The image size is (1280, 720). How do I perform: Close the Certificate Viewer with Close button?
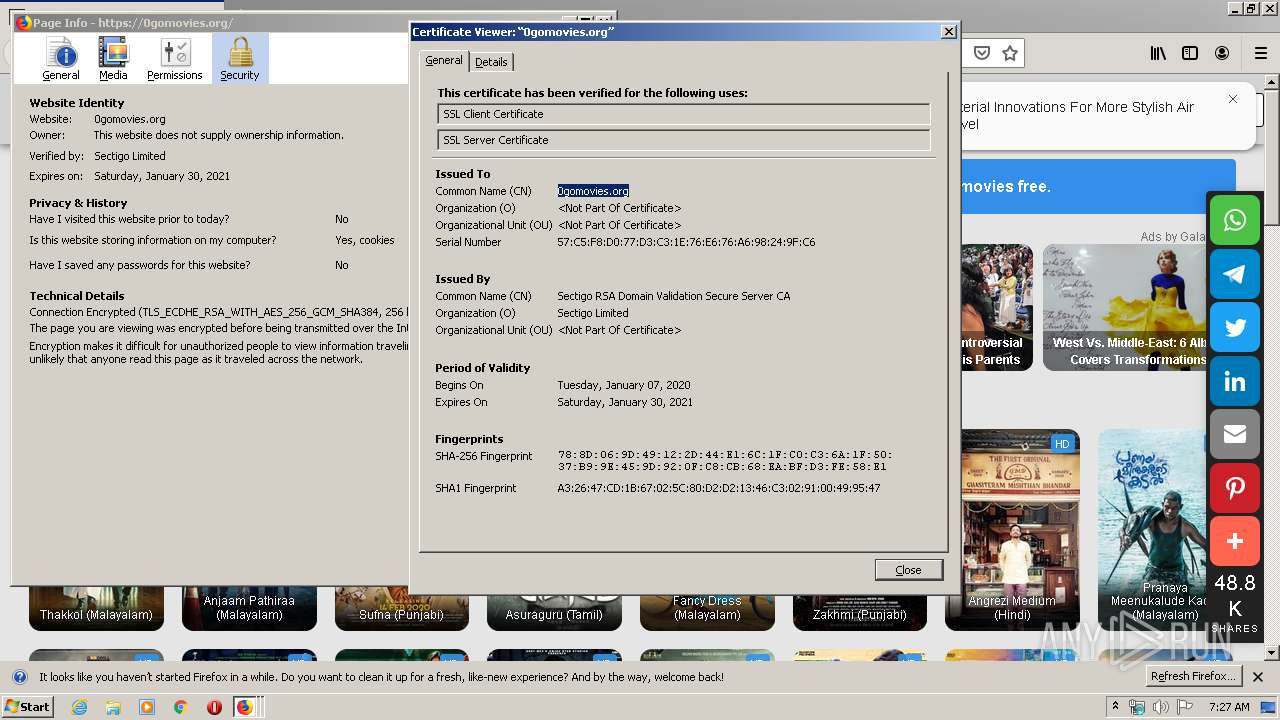click(x=908, y=570)
